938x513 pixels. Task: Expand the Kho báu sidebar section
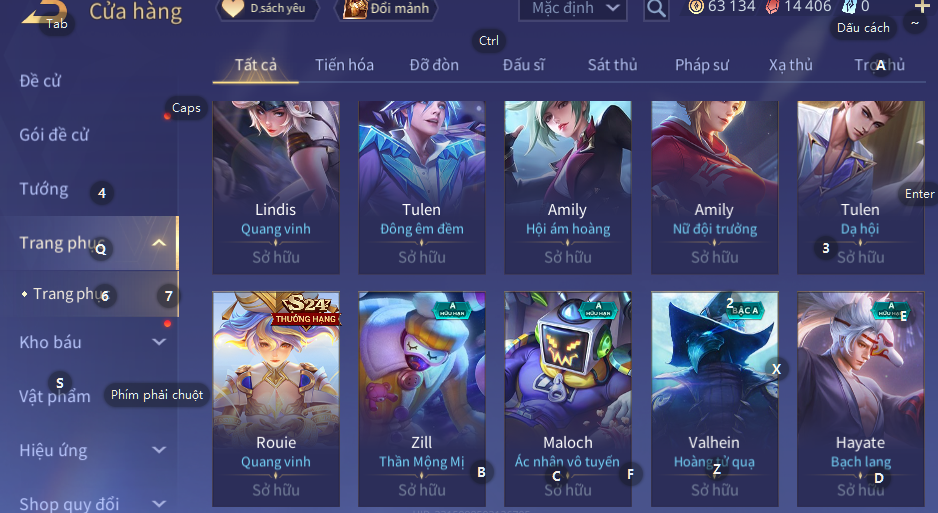[x=159, y=342]
